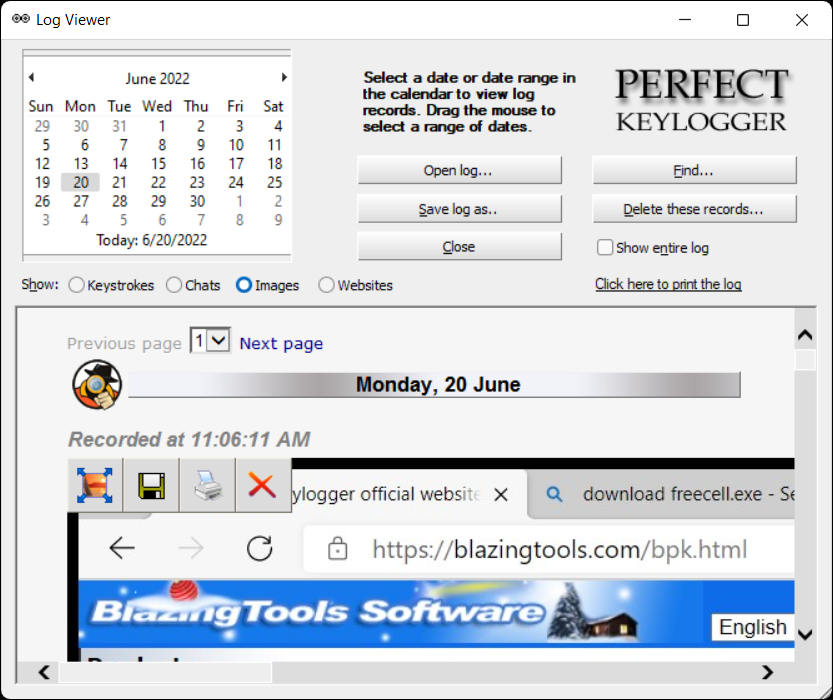The width and height of the screenshot is (833, 700).
Task: Click the English language selector
Action: [x=753, y=627]
